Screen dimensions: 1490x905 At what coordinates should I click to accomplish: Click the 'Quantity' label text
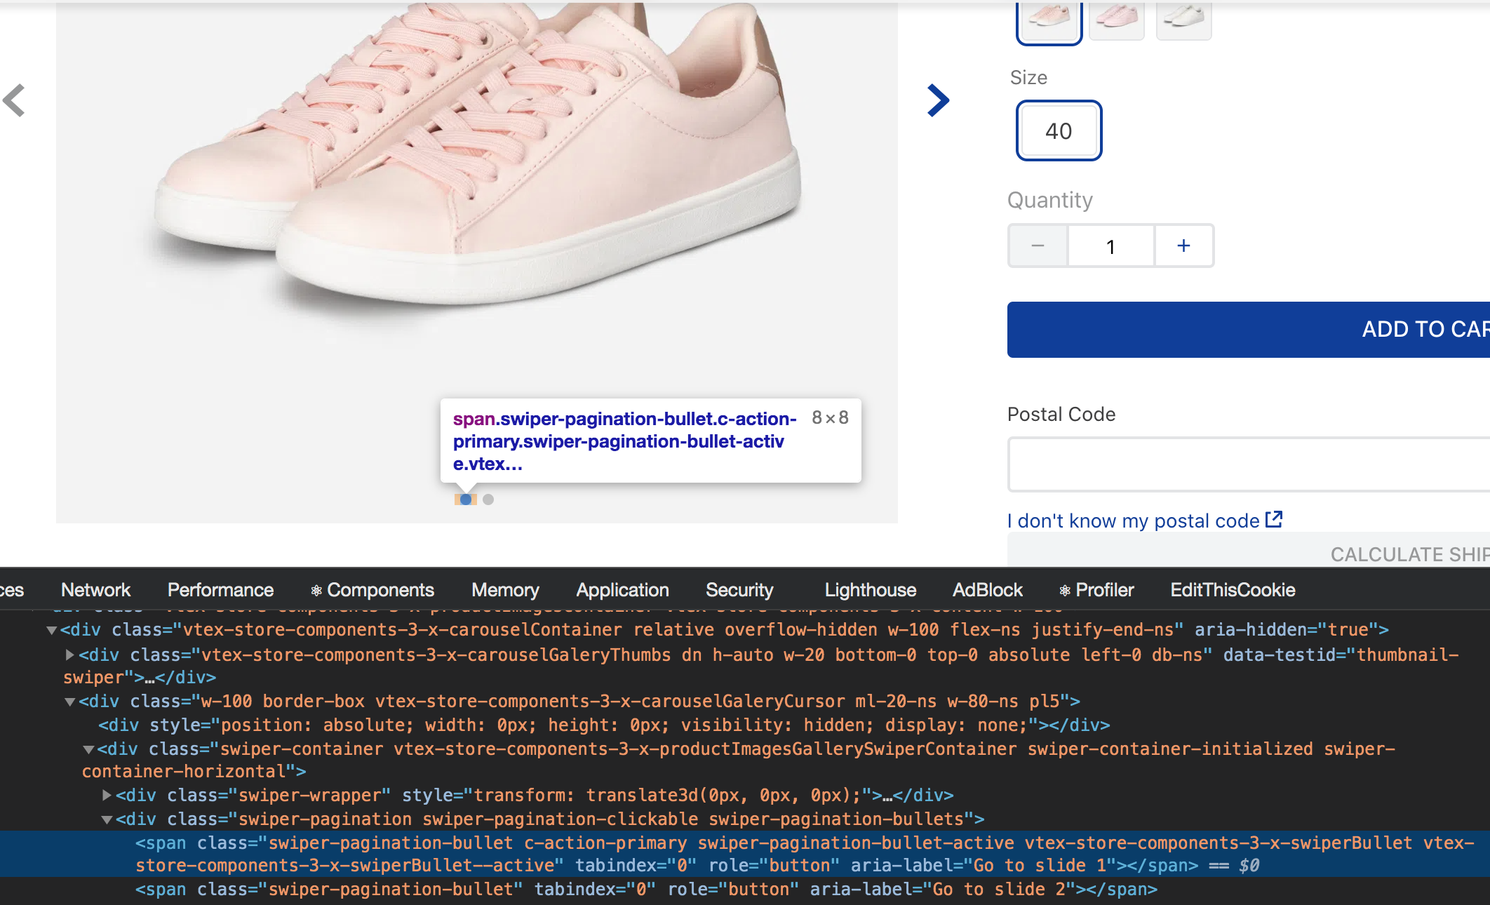pos(1050,200)
